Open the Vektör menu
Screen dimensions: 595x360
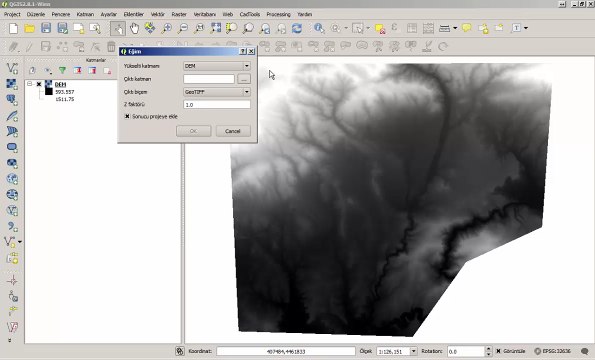point(157,14)
